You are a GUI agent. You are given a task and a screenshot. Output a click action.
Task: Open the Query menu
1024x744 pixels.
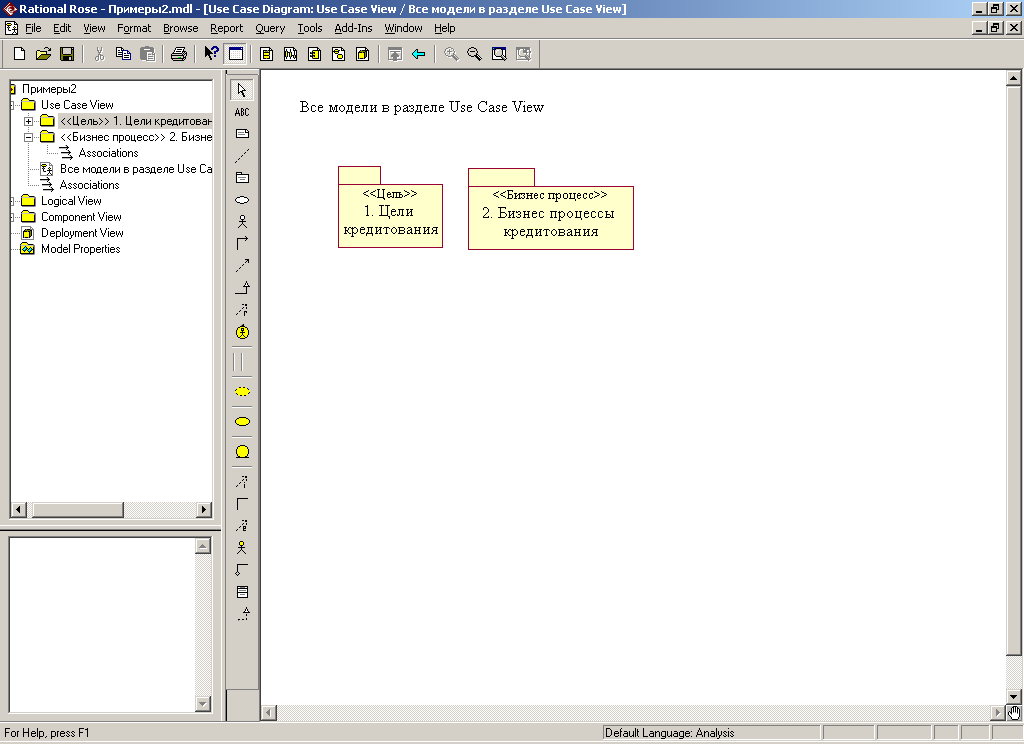click(270, 28)
